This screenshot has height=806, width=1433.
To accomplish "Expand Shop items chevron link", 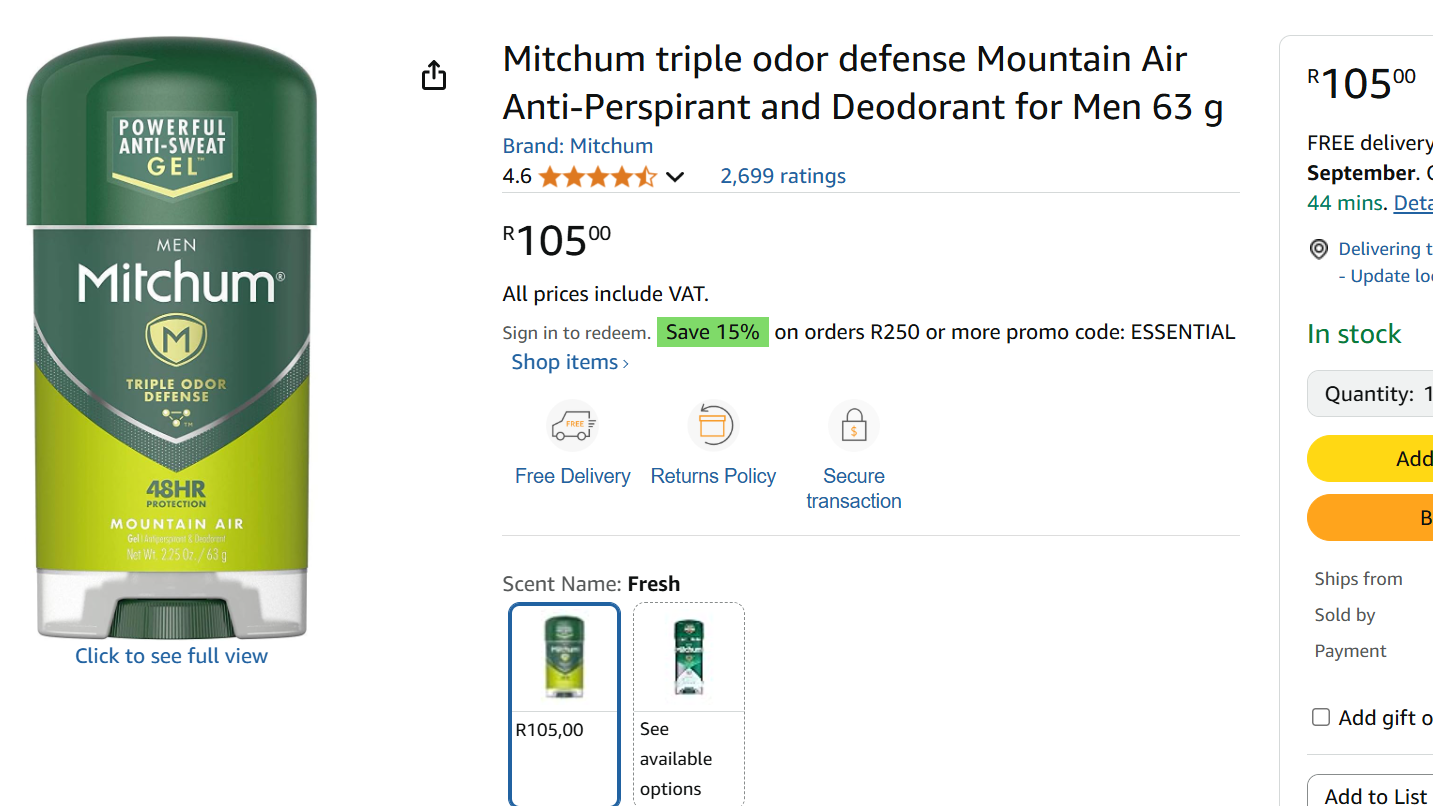I will [570, 362].
